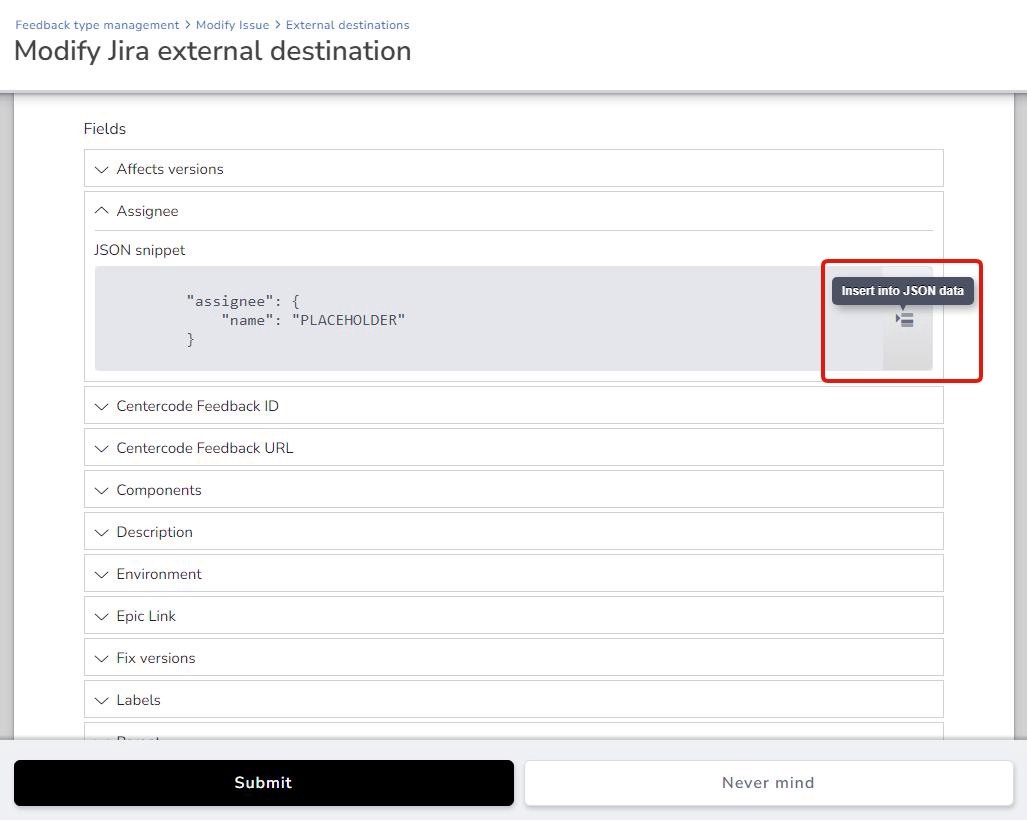Expand the Labels field
The width and height of the screenshot is (1027, 820).
tap(514, 699)
